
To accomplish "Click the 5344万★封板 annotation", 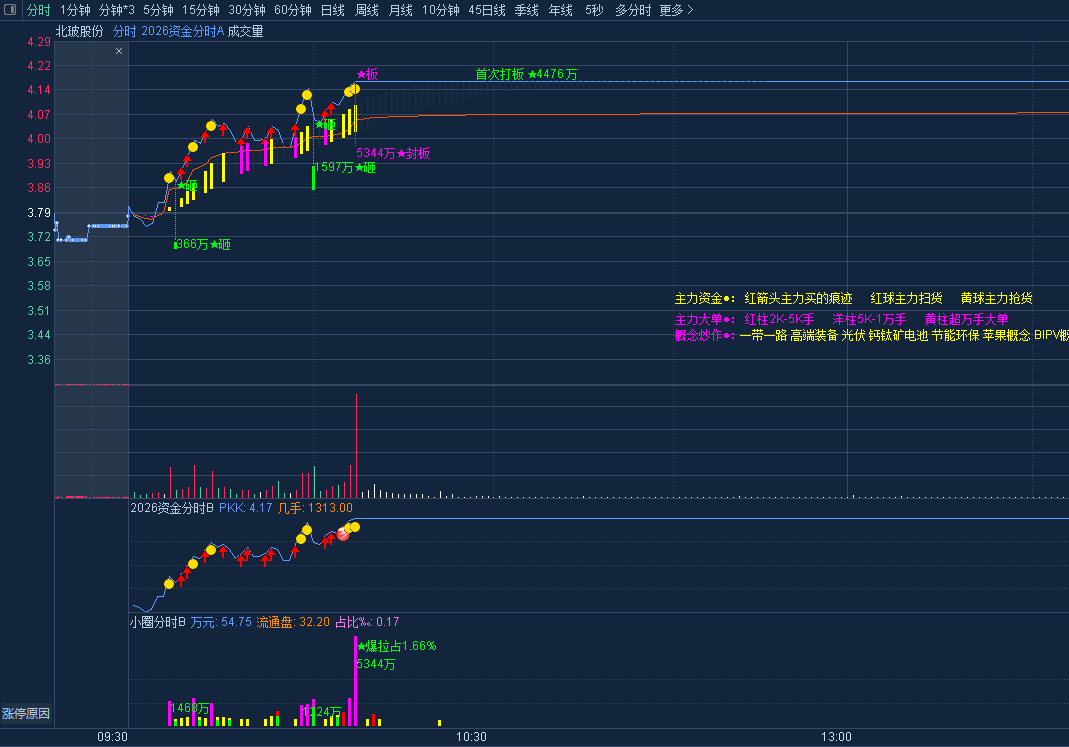I will coord(393,153).
